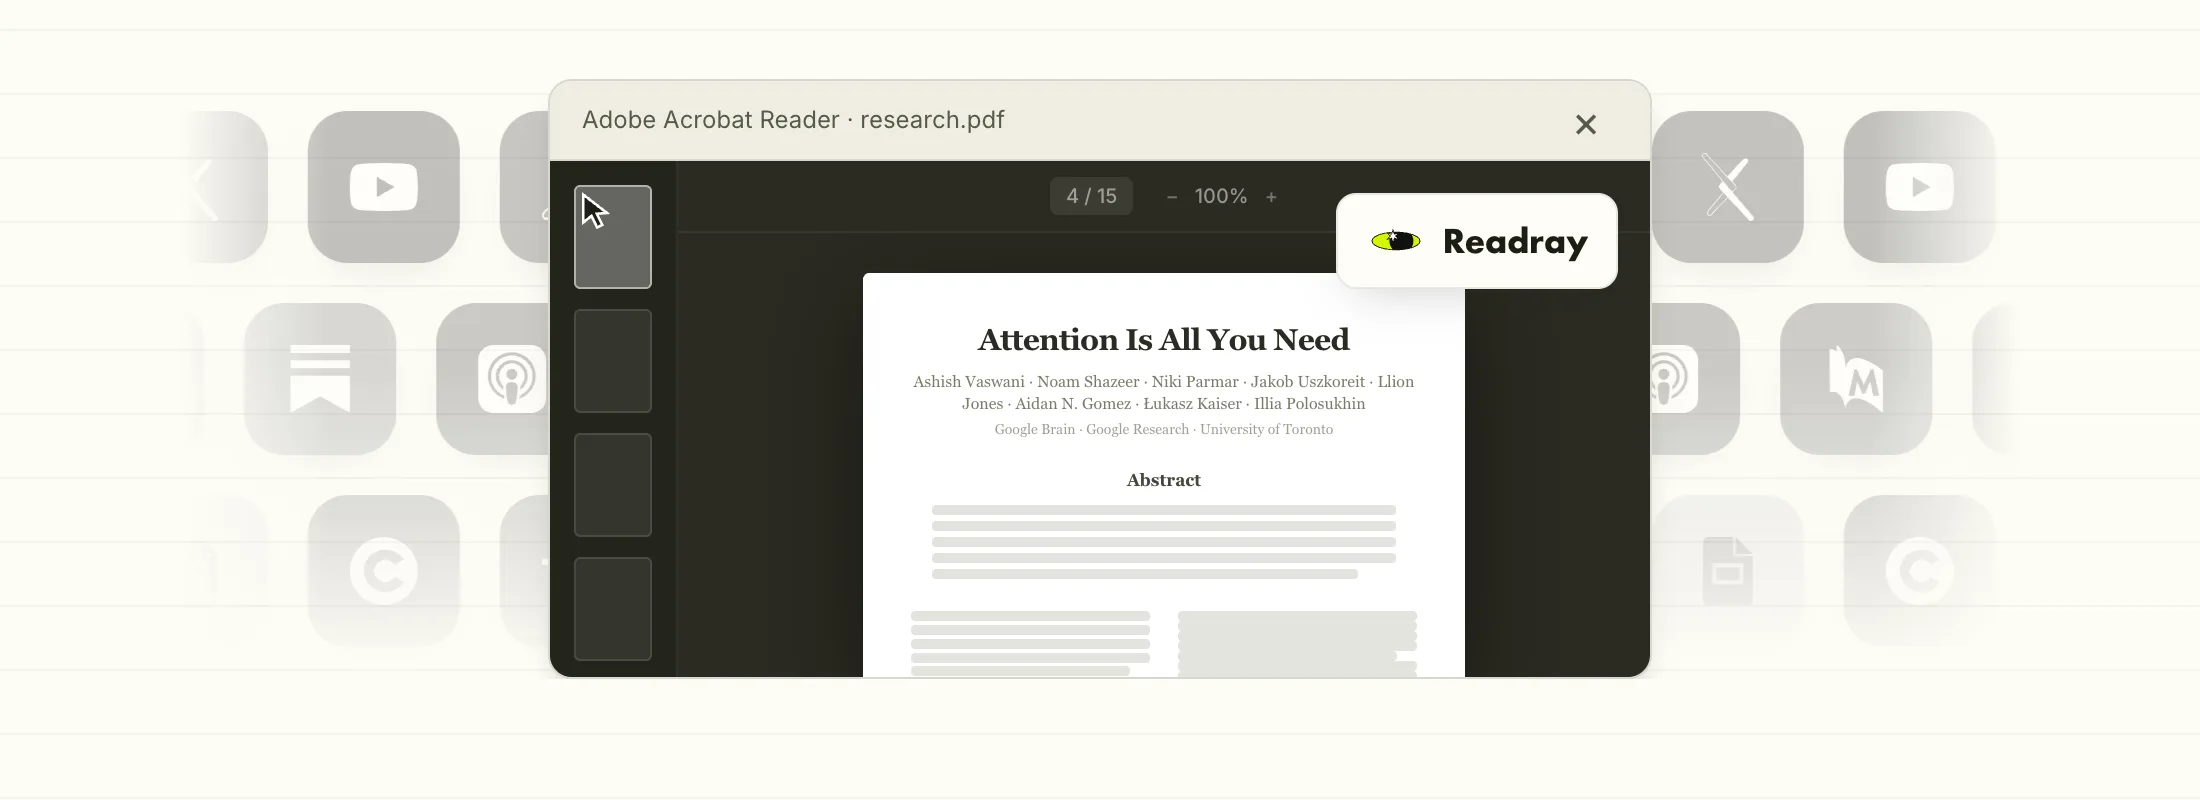
Task: Click the crossed-sticks X app icon
Action: pos(1728,187)
